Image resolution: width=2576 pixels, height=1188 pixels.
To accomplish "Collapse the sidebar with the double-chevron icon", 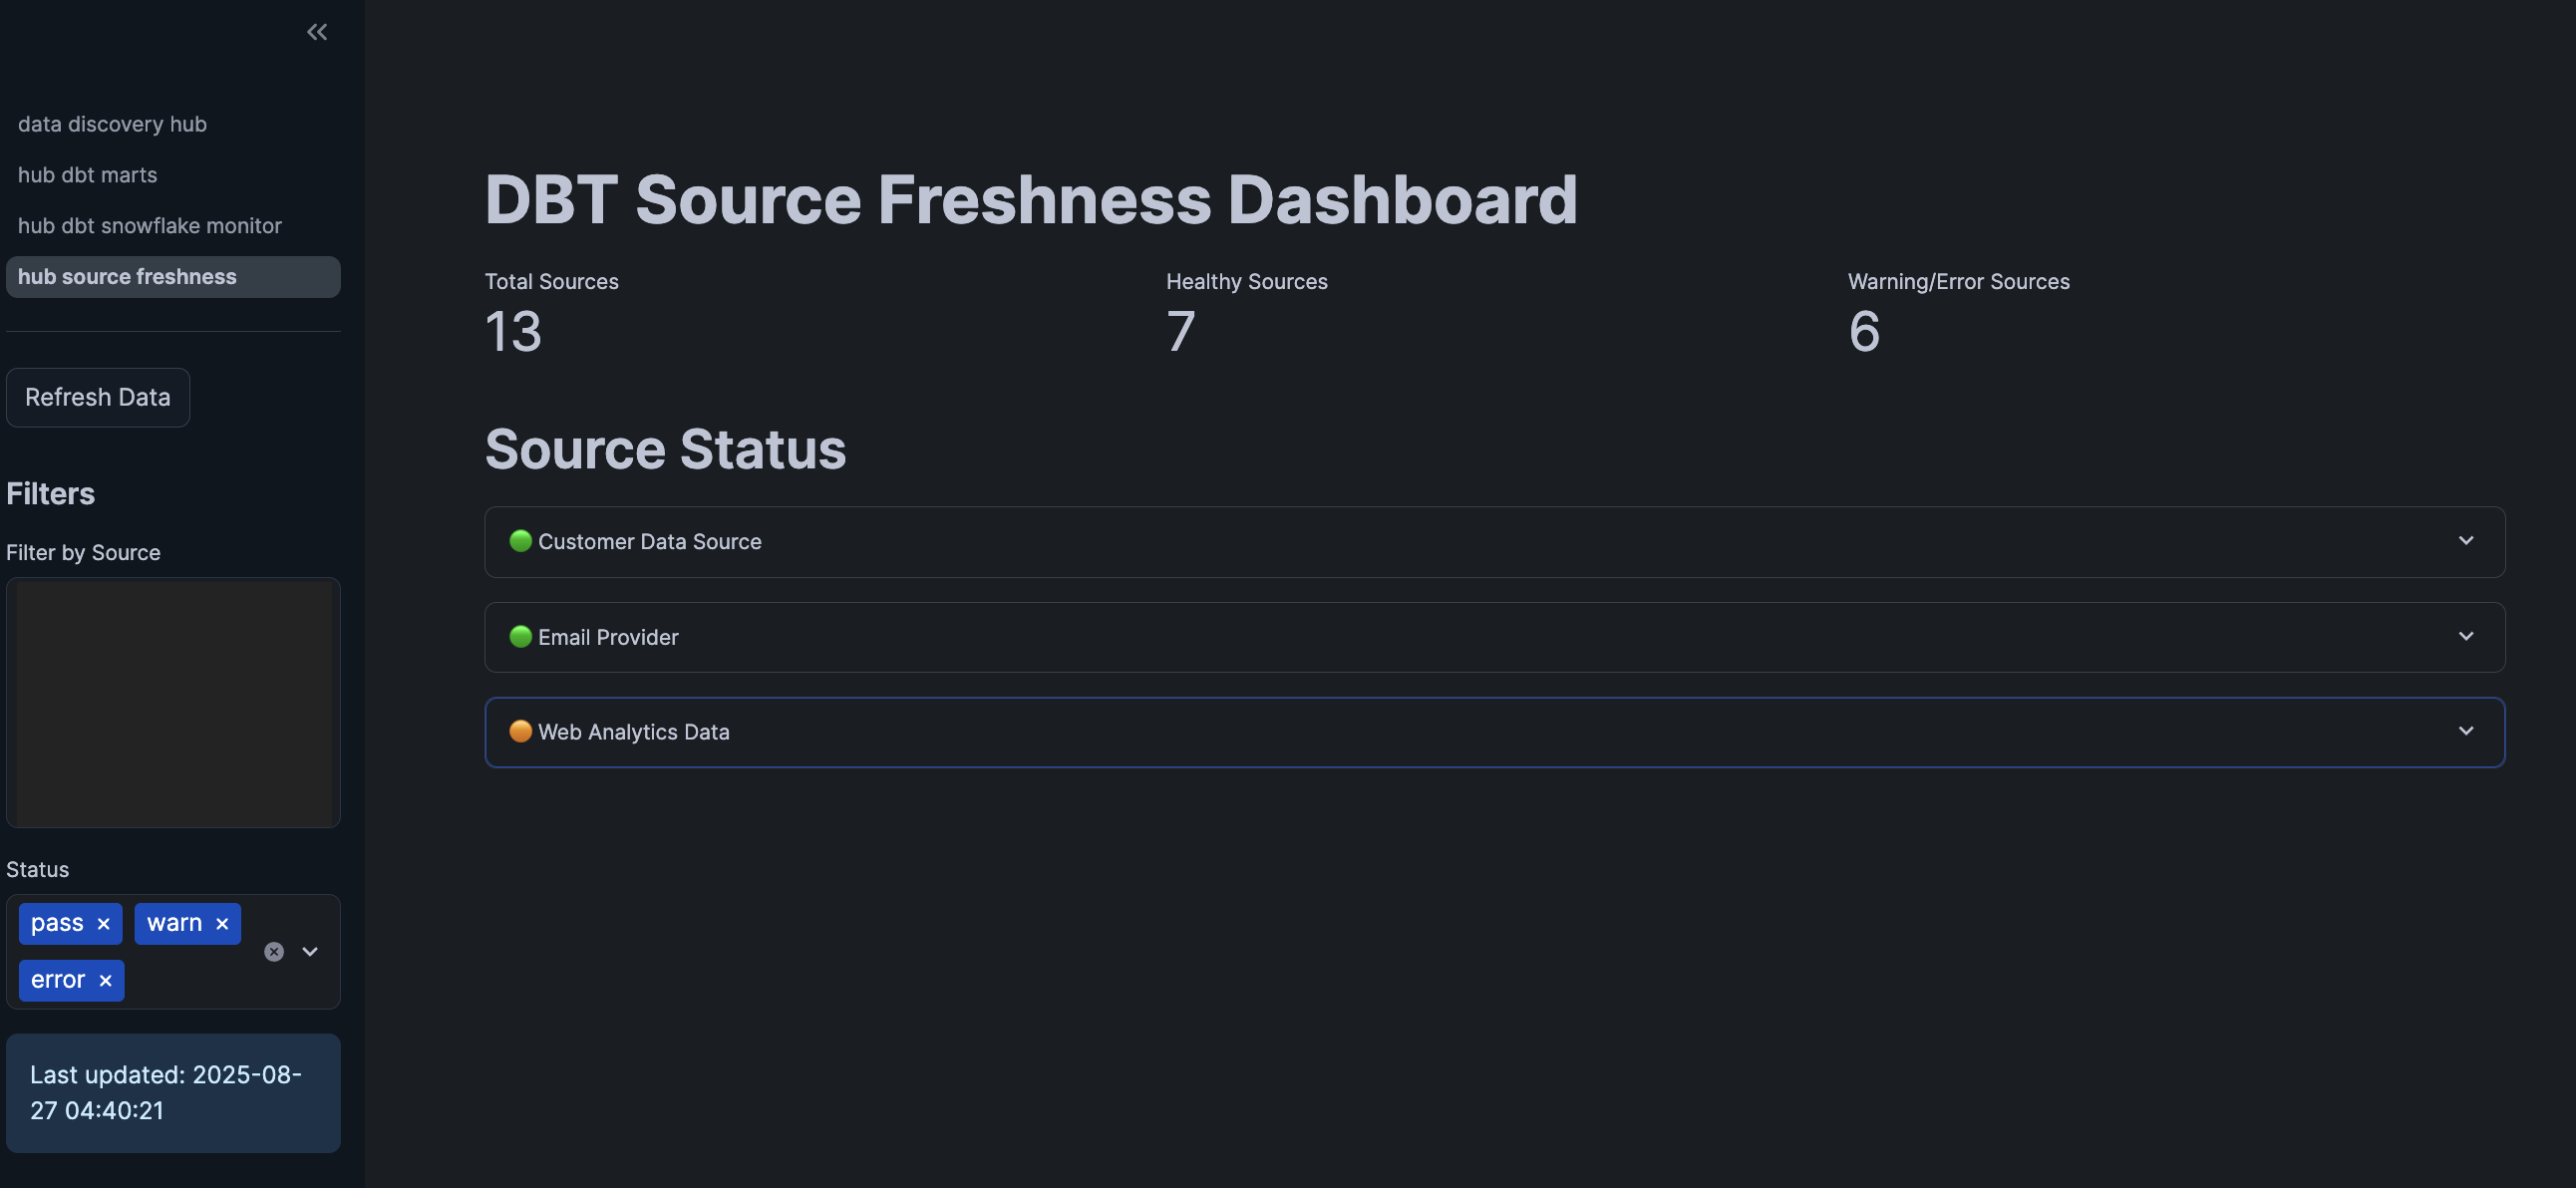I will pyautogui.click(x=316, y=31).
